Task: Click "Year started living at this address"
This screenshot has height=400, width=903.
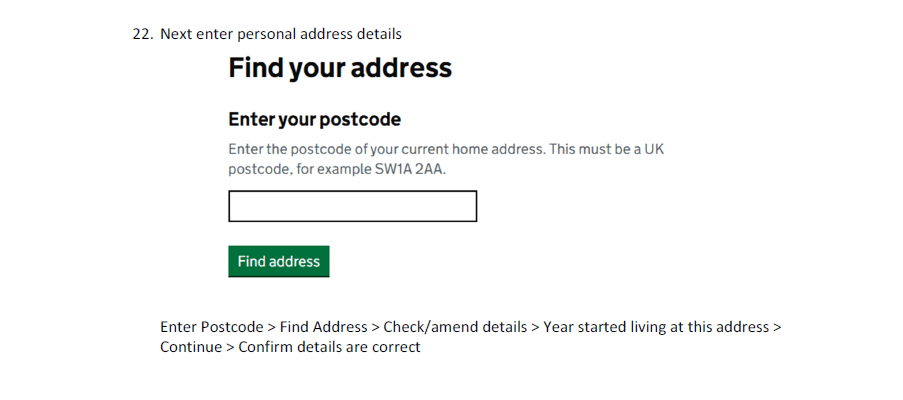Action: [656, 327]
